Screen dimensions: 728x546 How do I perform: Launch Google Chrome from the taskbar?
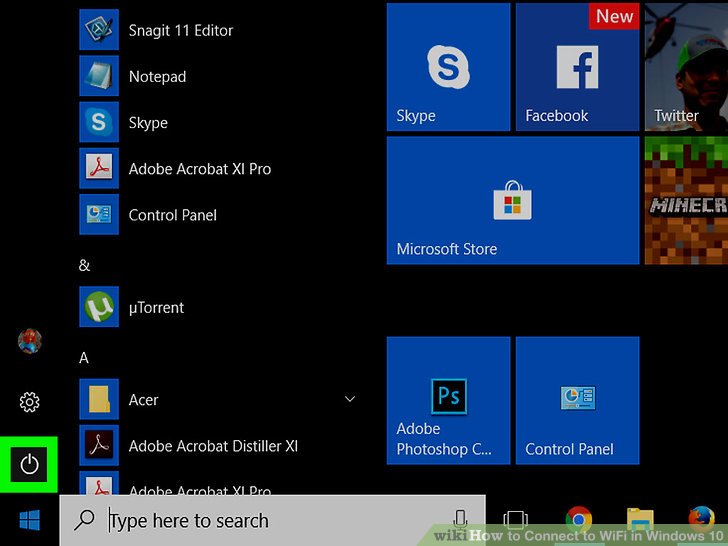pyautogui.click(x=578, y=519)
